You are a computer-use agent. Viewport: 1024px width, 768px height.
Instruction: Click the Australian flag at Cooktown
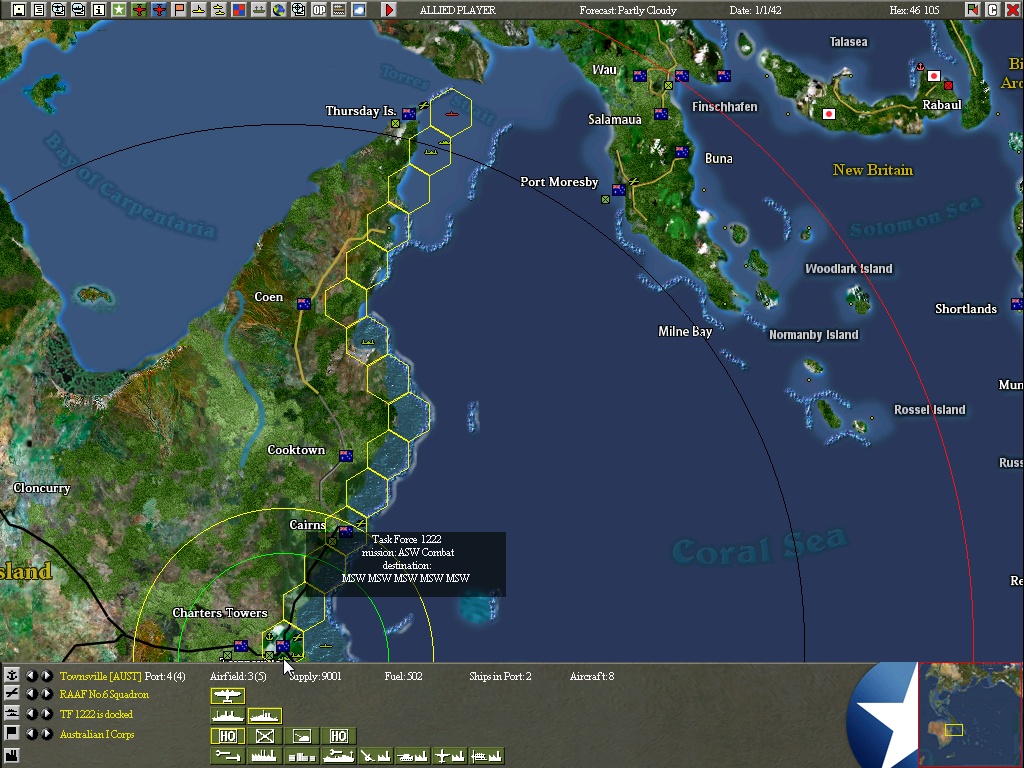(x=345, y=456)
